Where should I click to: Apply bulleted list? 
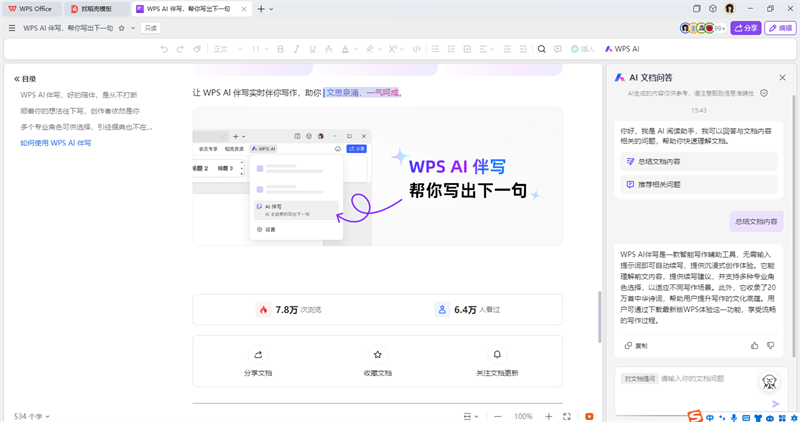[435, 49]
